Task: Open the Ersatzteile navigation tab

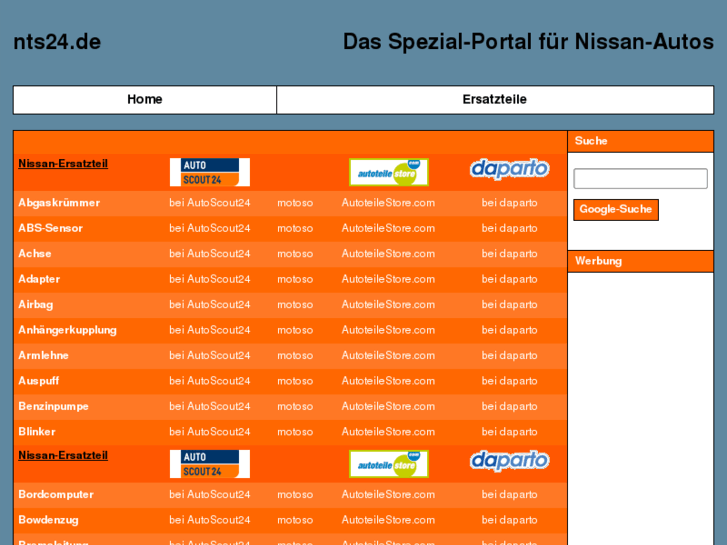Action: coord(495,99)
